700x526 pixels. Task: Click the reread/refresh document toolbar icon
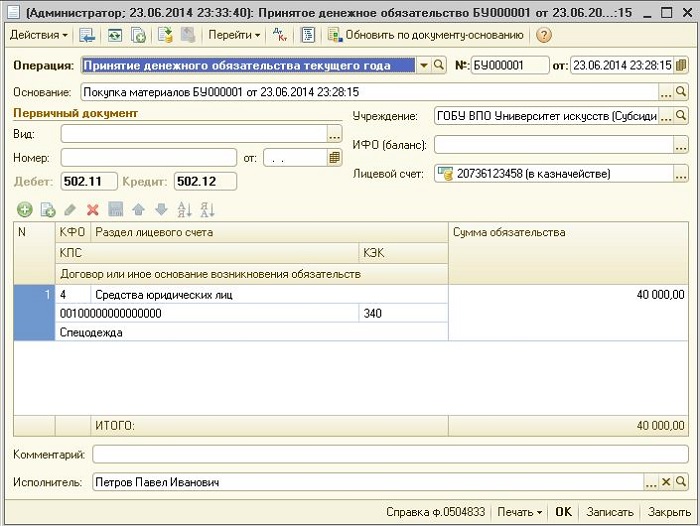115,35
